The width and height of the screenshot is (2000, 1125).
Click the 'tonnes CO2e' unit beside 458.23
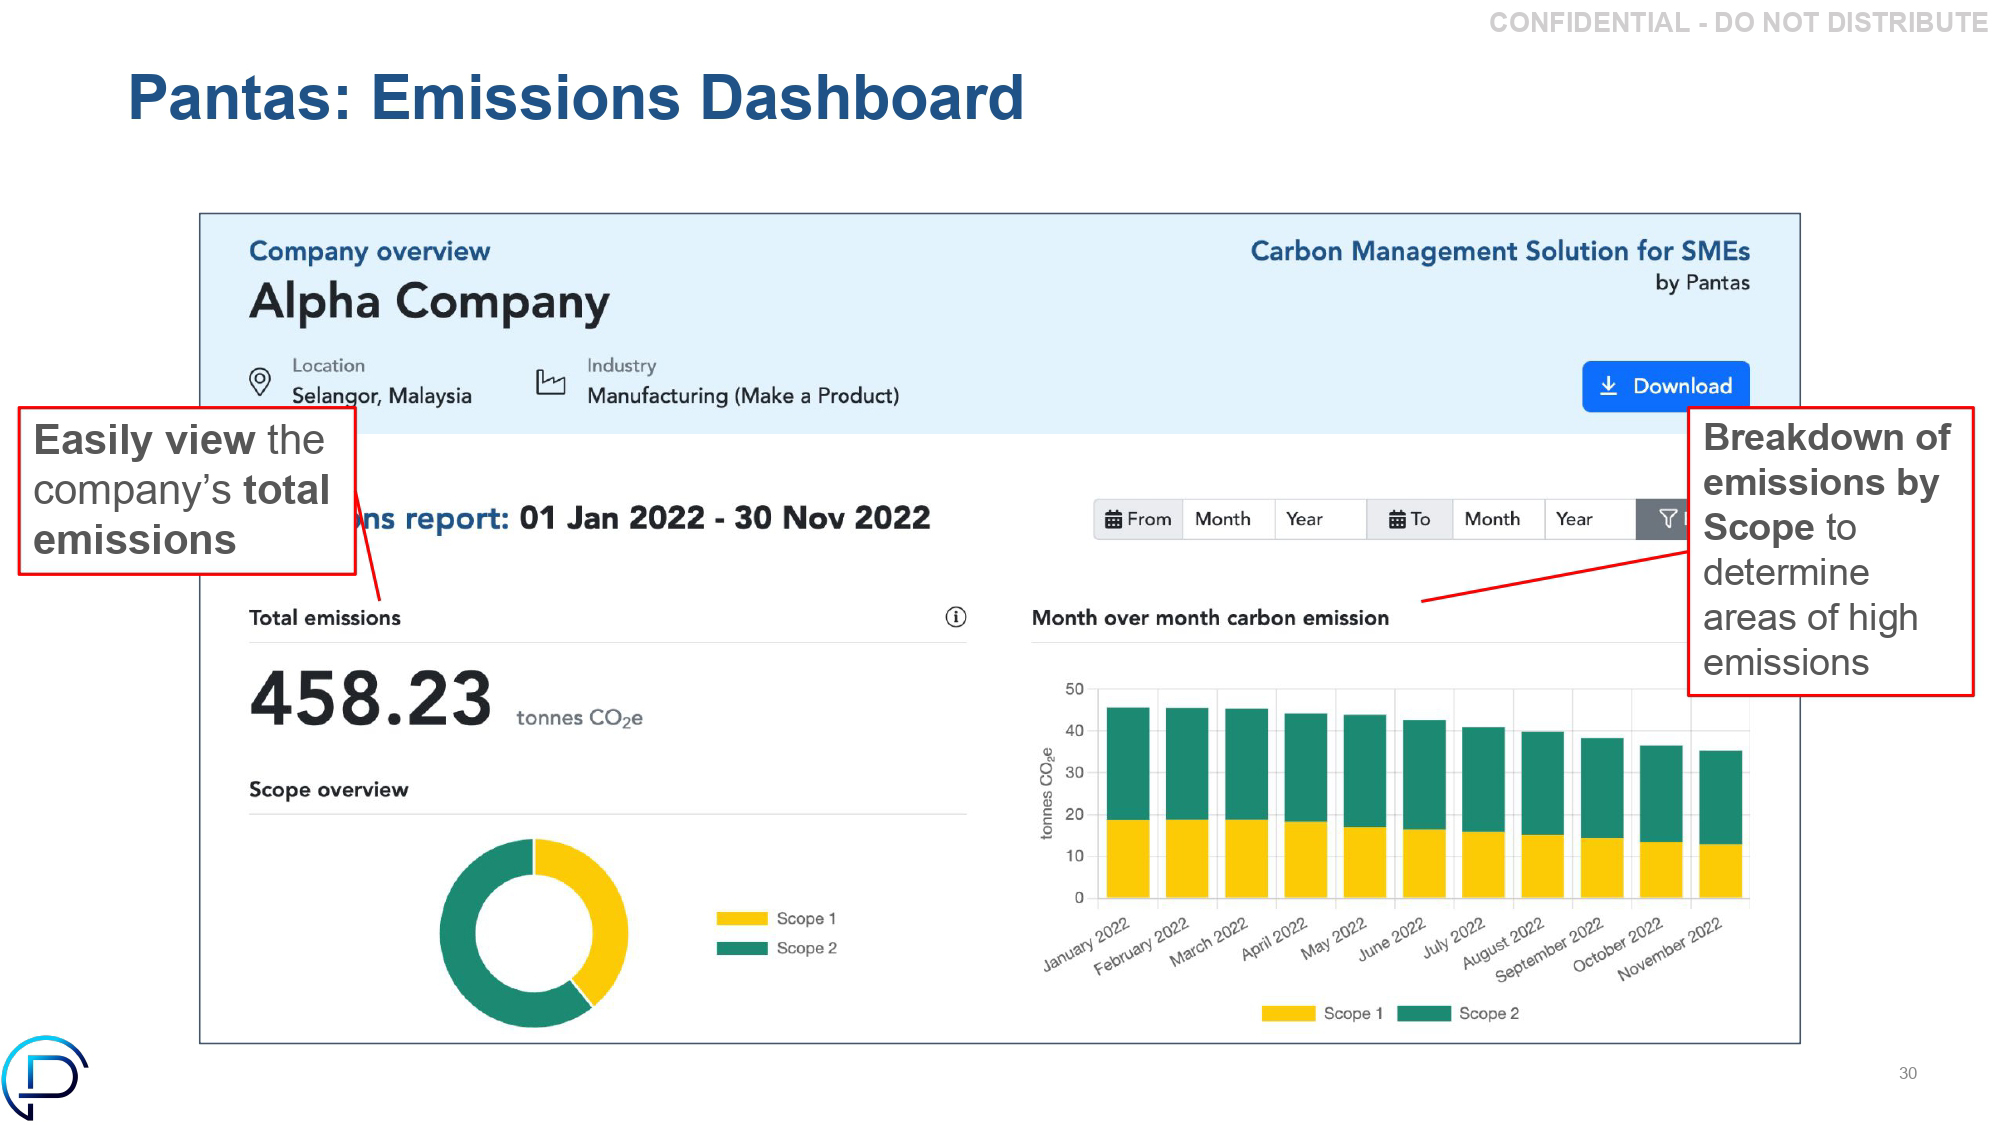click(x=579, y=718)
